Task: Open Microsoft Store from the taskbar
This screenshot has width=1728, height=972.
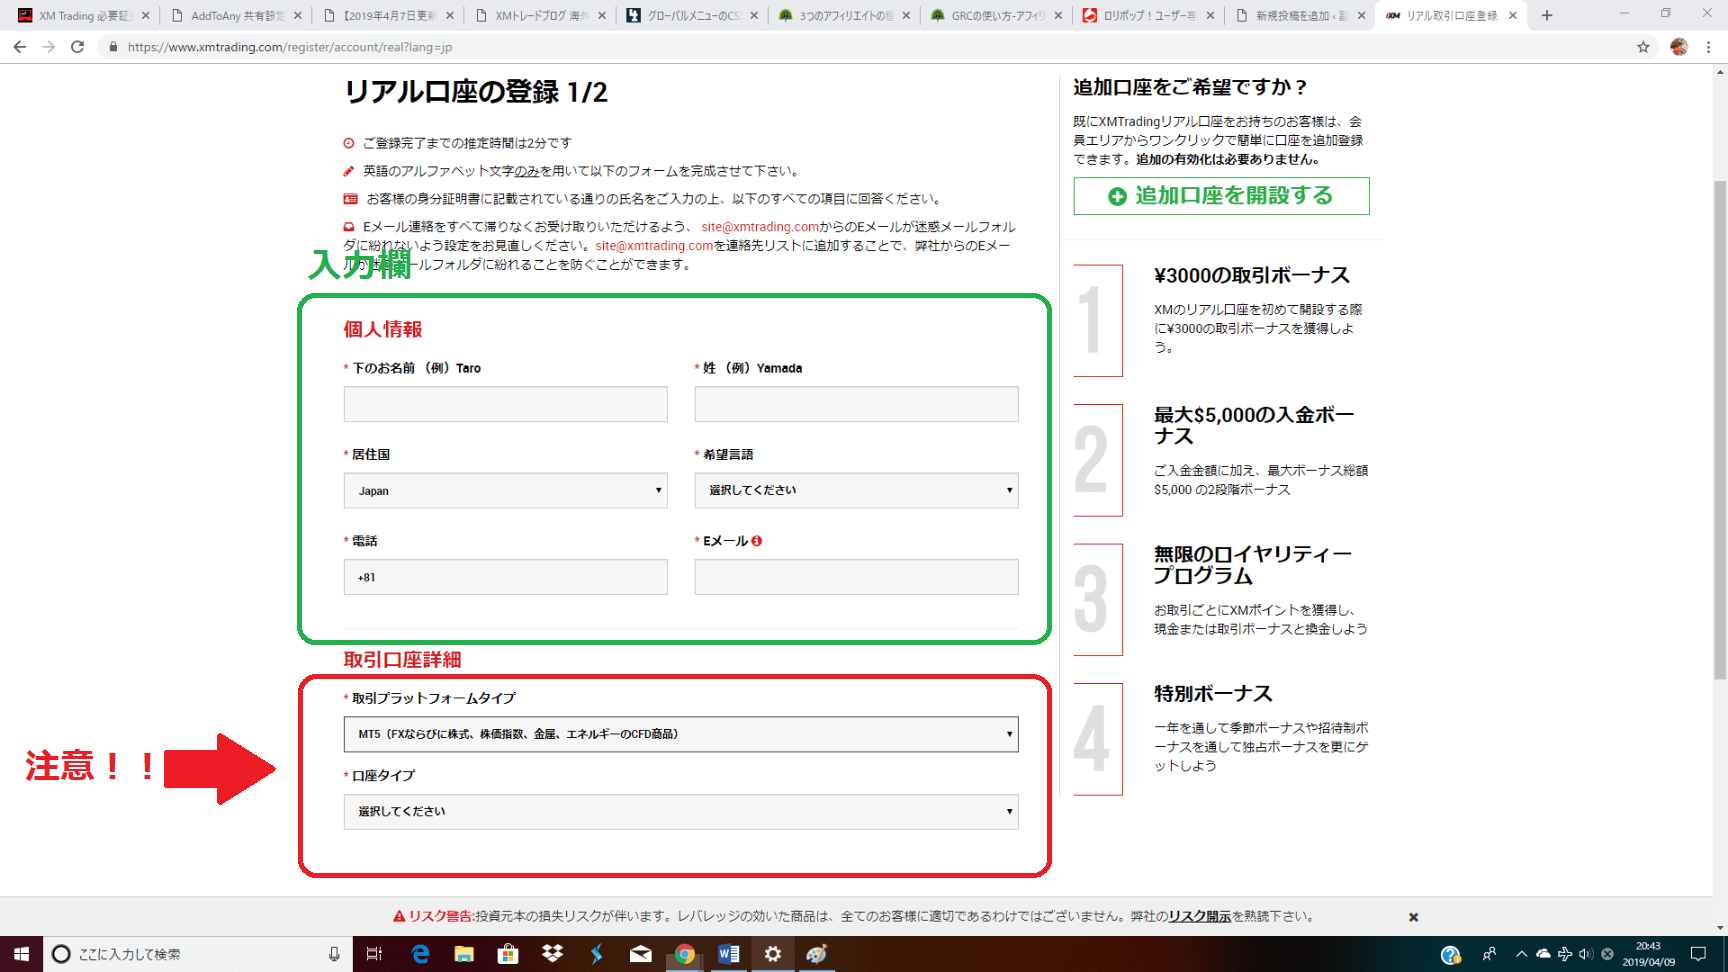Action: [x=508, y=954]
